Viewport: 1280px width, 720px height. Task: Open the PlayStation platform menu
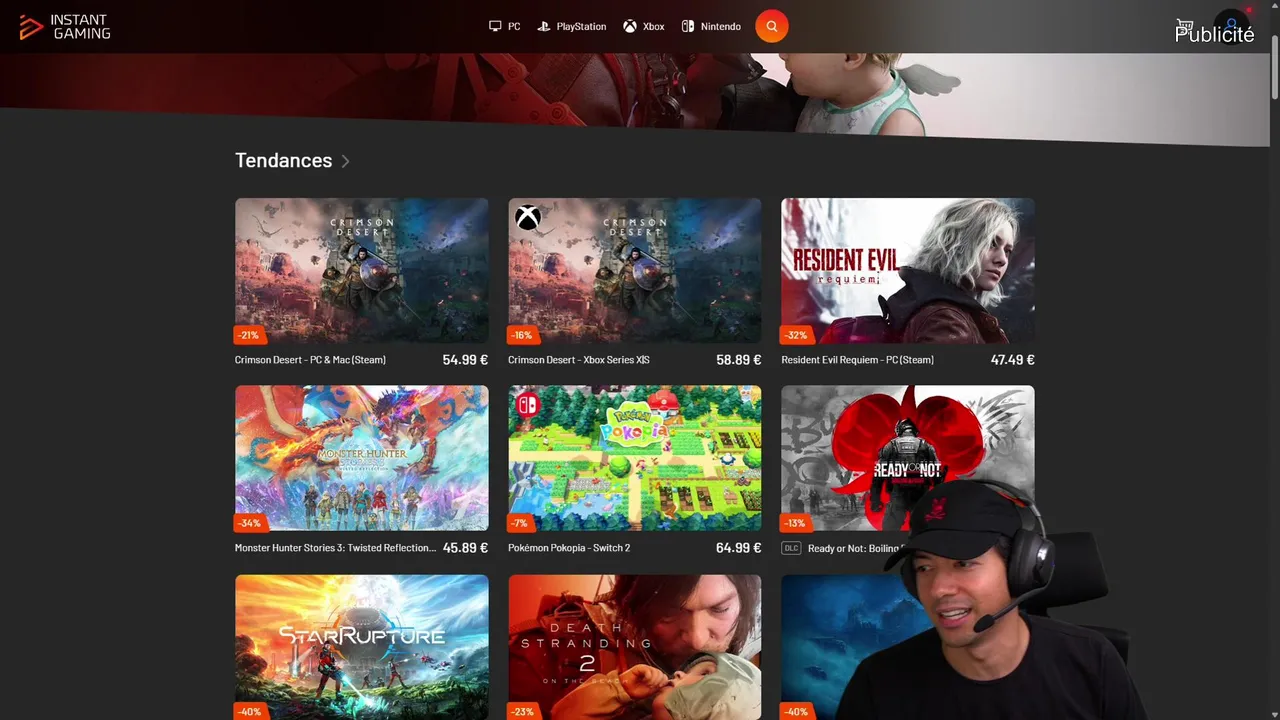pos(572,26)
